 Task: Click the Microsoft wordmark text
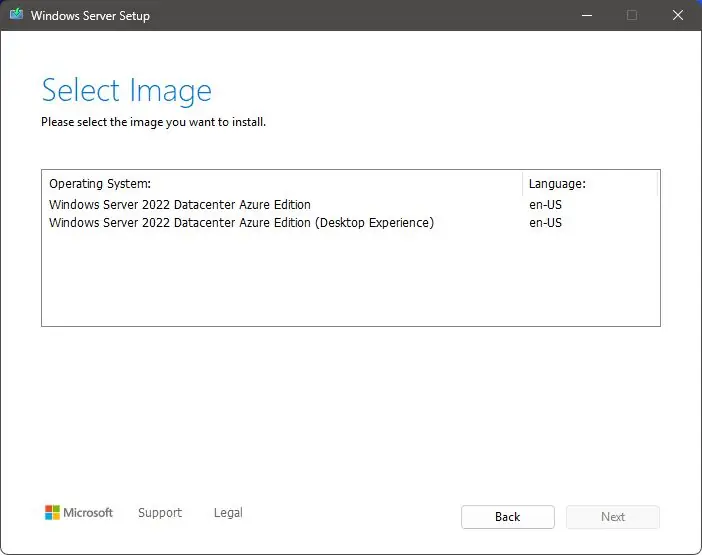tap(89, 513)
